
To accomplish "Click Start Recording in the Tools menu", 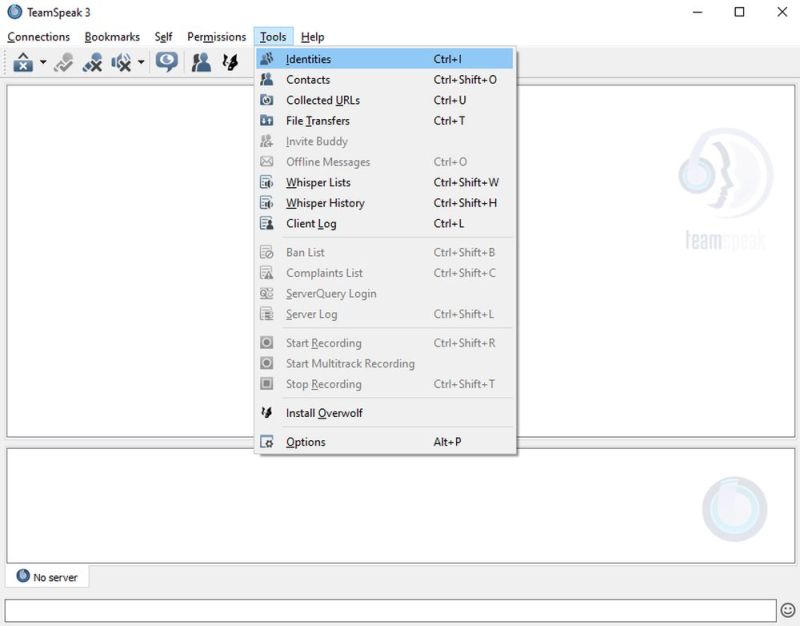I will pyautogui.click(x=385, y=343).
